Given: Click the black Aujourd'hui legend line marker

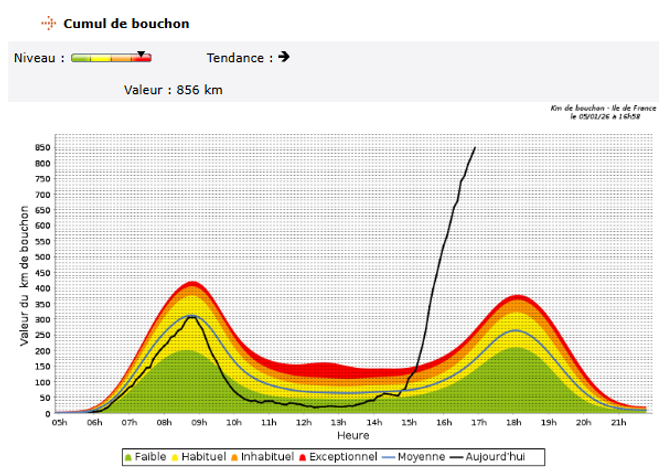Looking at the screenshot, I should [x=463, y=457].
